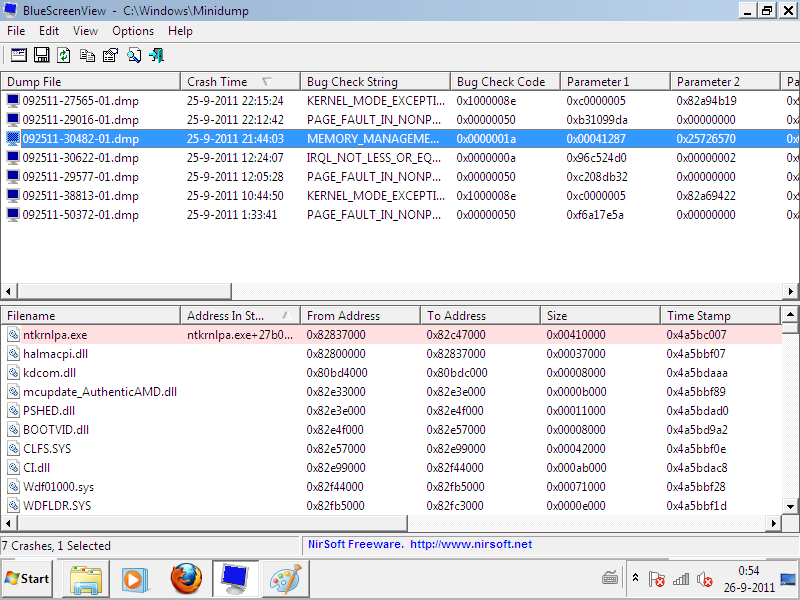Open Properties using the toolbar icon
The height and width of the screenshot is (600, 800).
110,55
